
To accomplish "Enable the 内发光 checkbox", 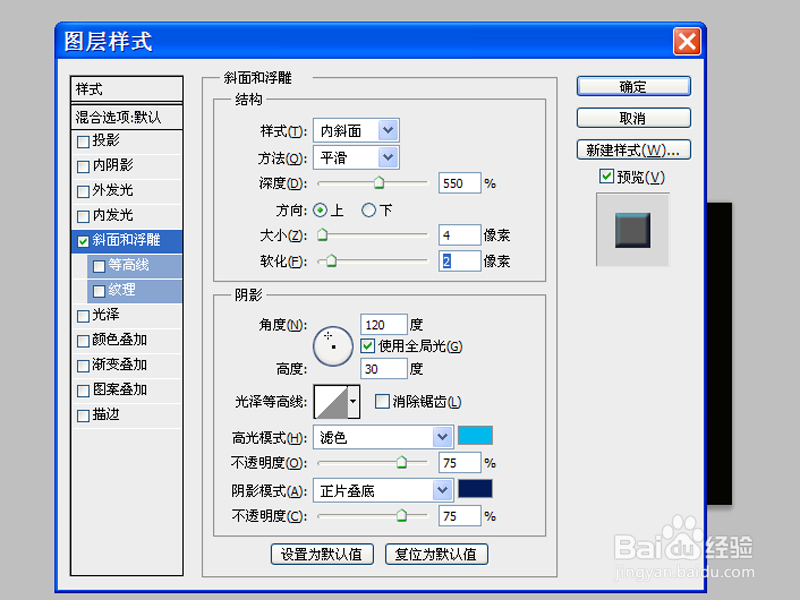I will [x=83, y=216].
